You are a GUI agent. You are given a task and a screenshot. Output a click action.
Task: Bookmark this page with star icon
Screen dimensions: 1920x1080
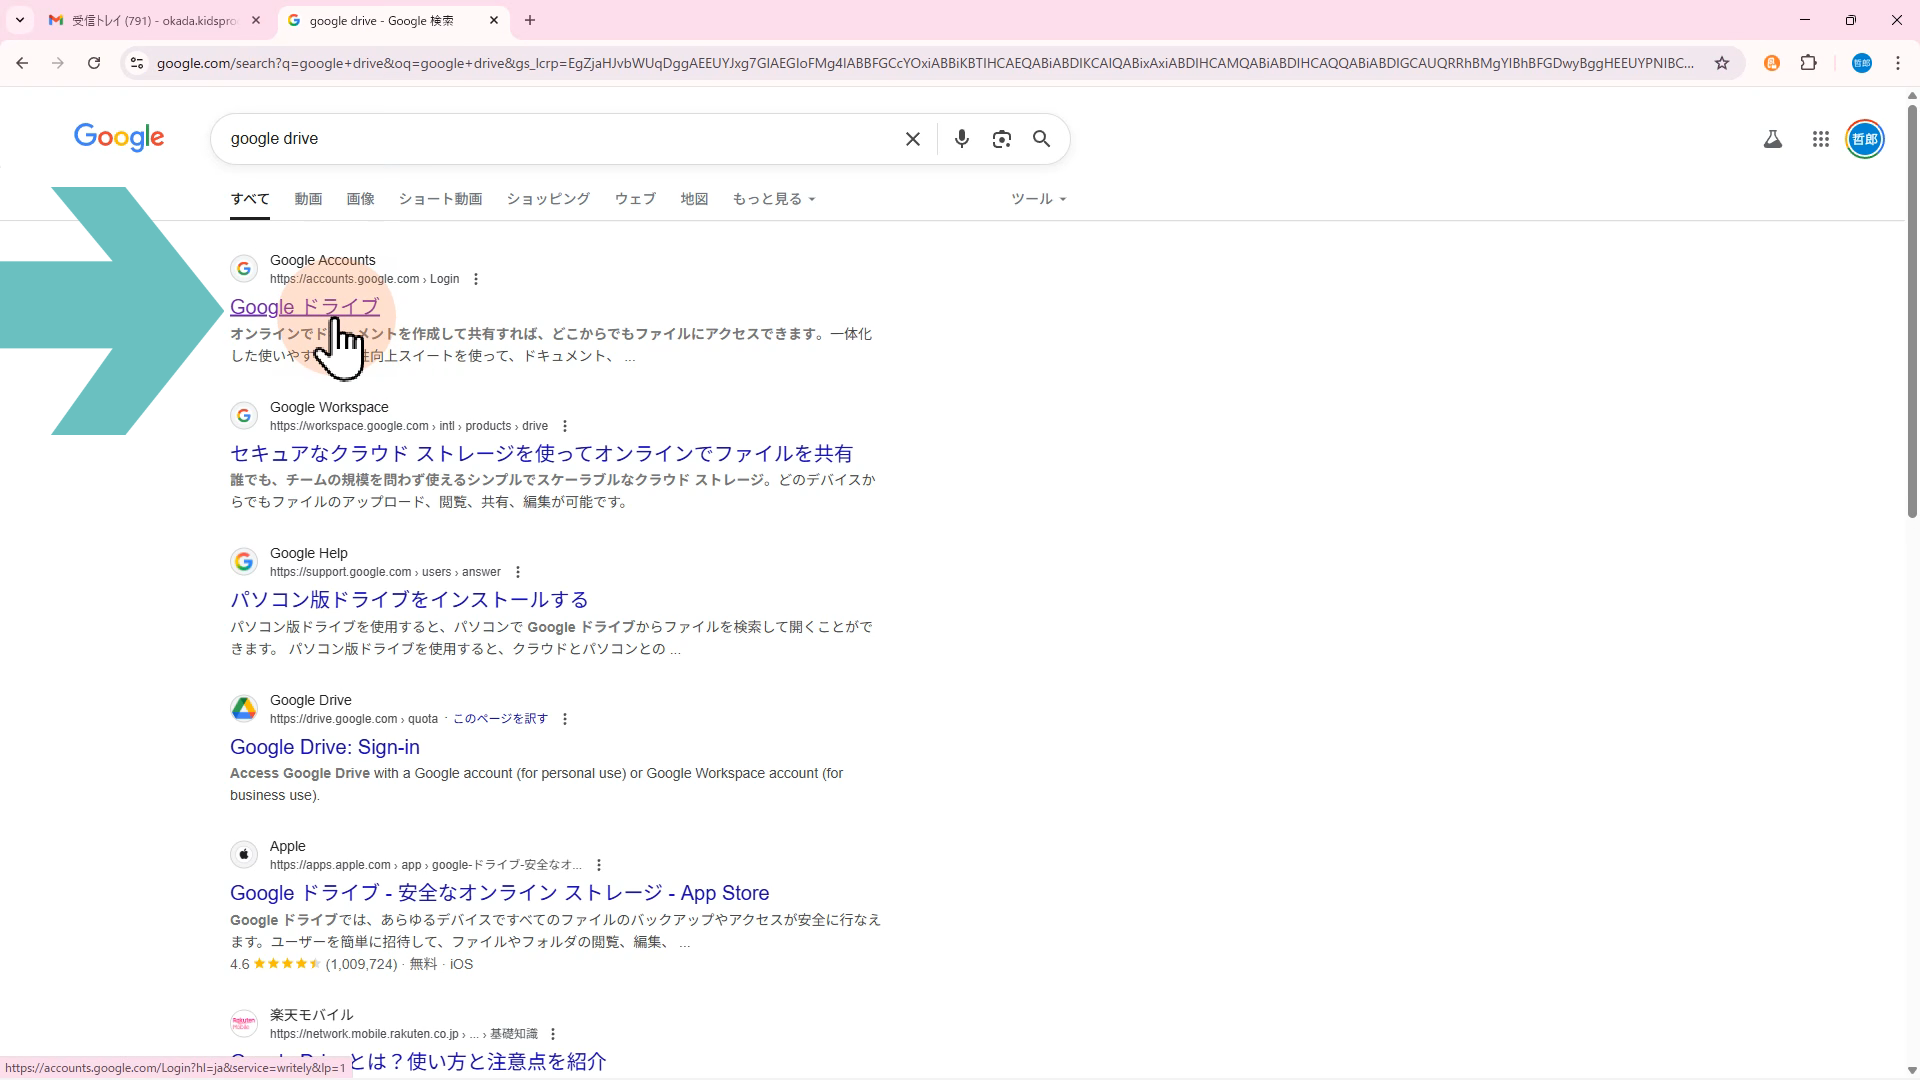(x=1721, y=63)
